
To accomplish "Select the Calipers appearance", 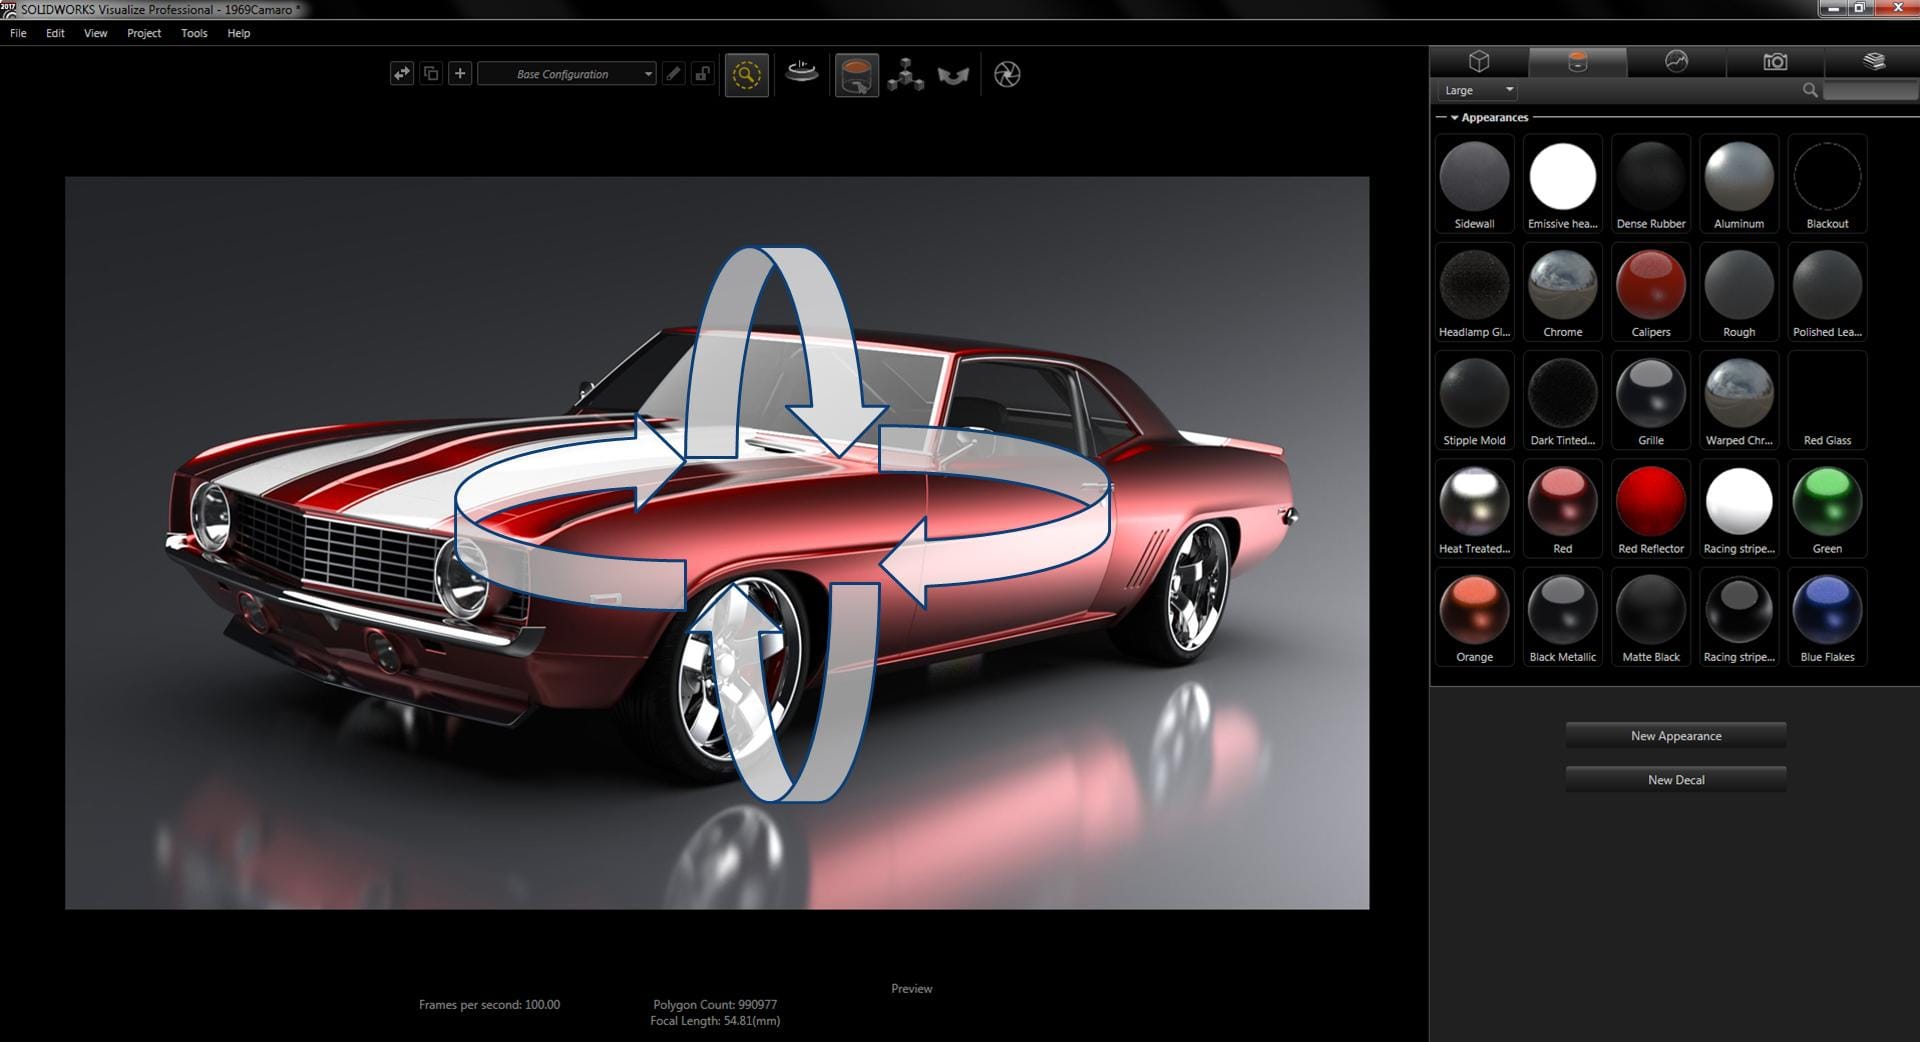I will [1651, 293].
